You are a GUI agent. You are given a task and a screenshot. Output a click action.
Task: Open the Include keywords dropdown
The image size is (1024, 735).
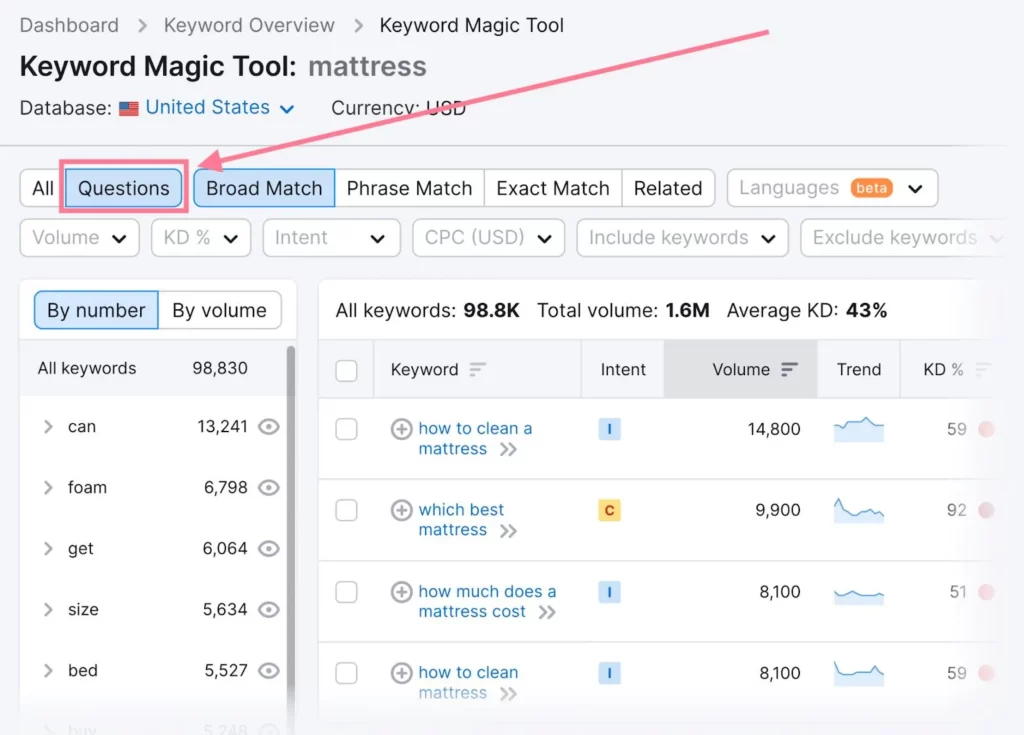682,238
